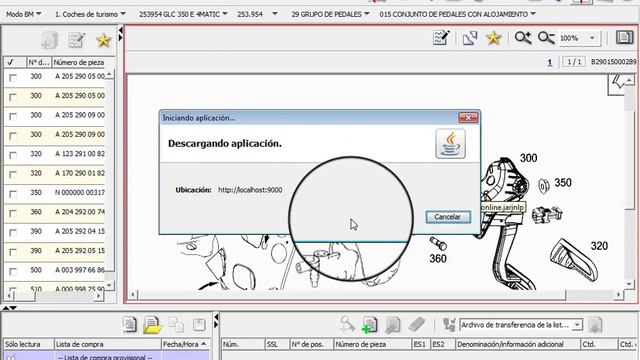The width and height of the screenshot is (640, 360).
Task: Click parts list horizontal scrollbar right arrow
Action: (x=98, y=296)
